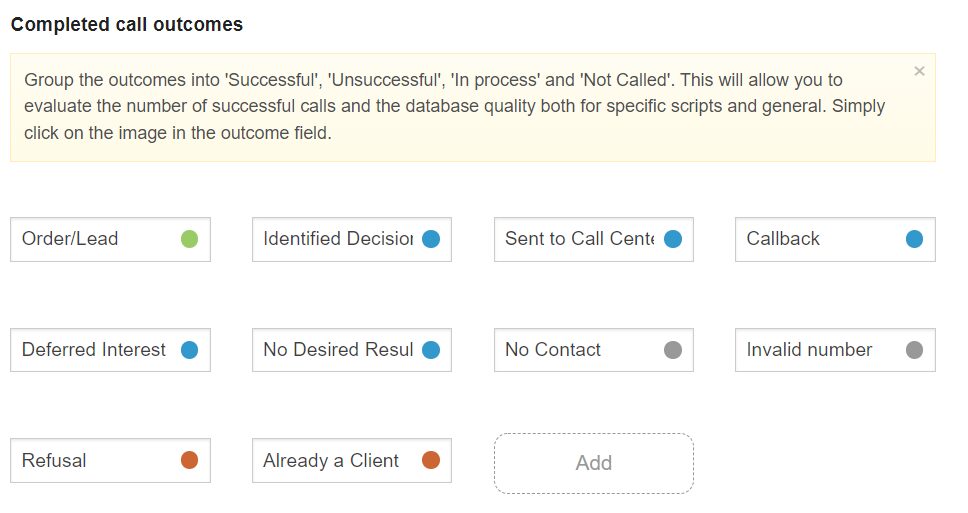Click the No Desired Result status dot
This screenshot has width=968, height=513.
[x=431, y=350]
